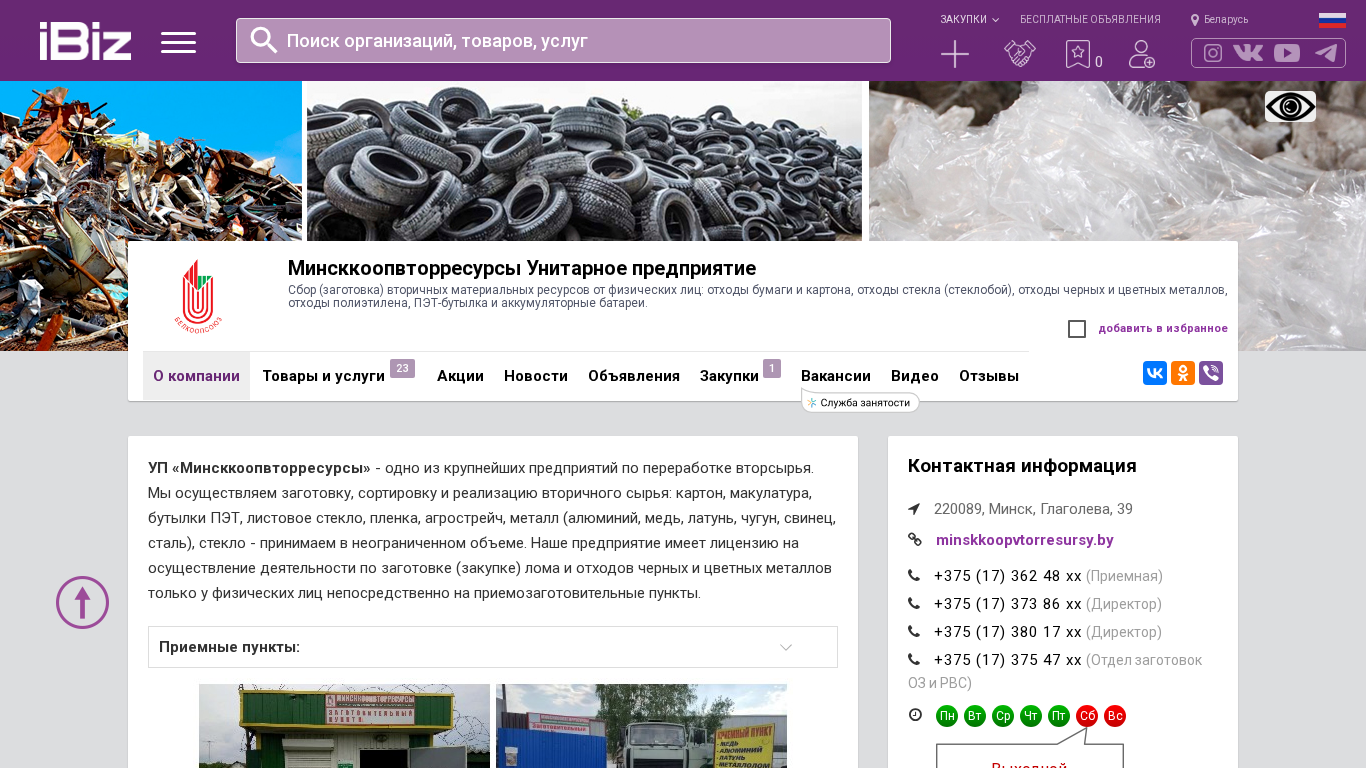The width and height of the screenshot is (1366, 768).
Task: Select the Вт weekday indicator
Action: (975, 716)
